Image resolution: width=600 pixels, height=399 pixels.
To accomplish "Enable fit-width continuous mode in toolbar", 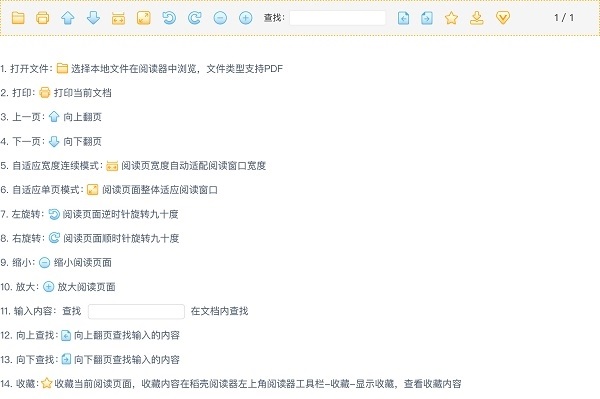I will pos(118,18).
